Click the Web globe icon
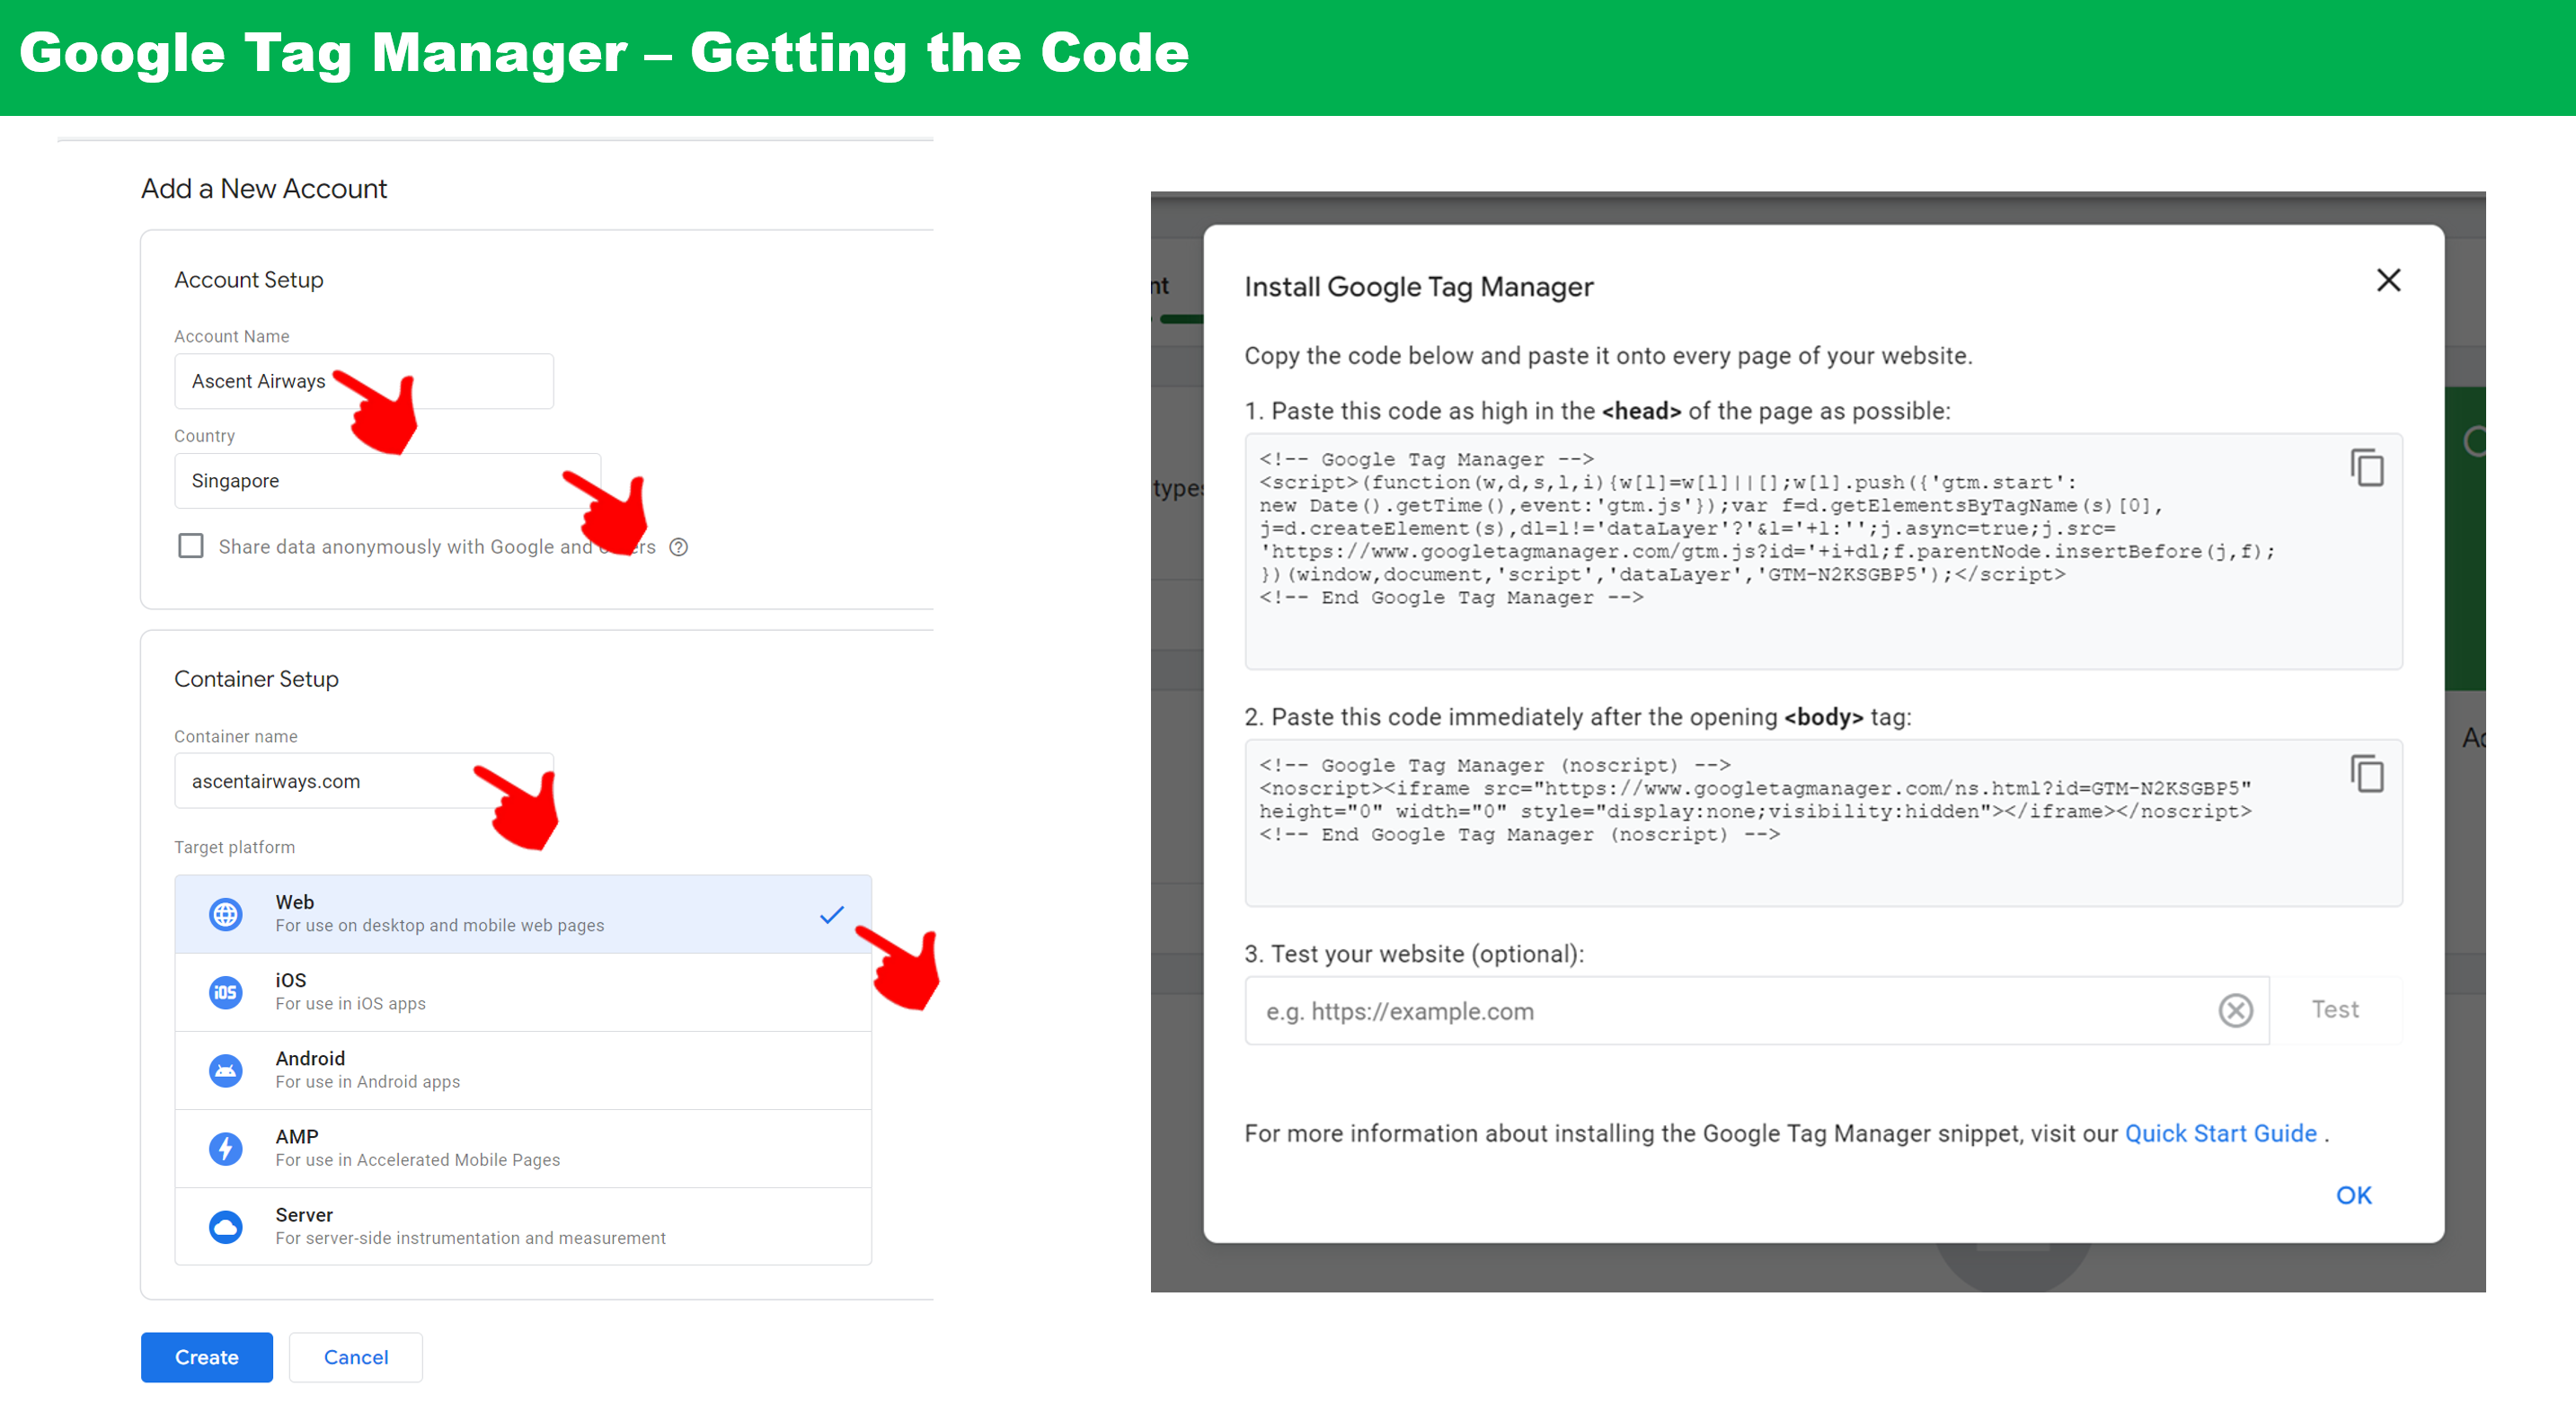 tap(226, 914)
